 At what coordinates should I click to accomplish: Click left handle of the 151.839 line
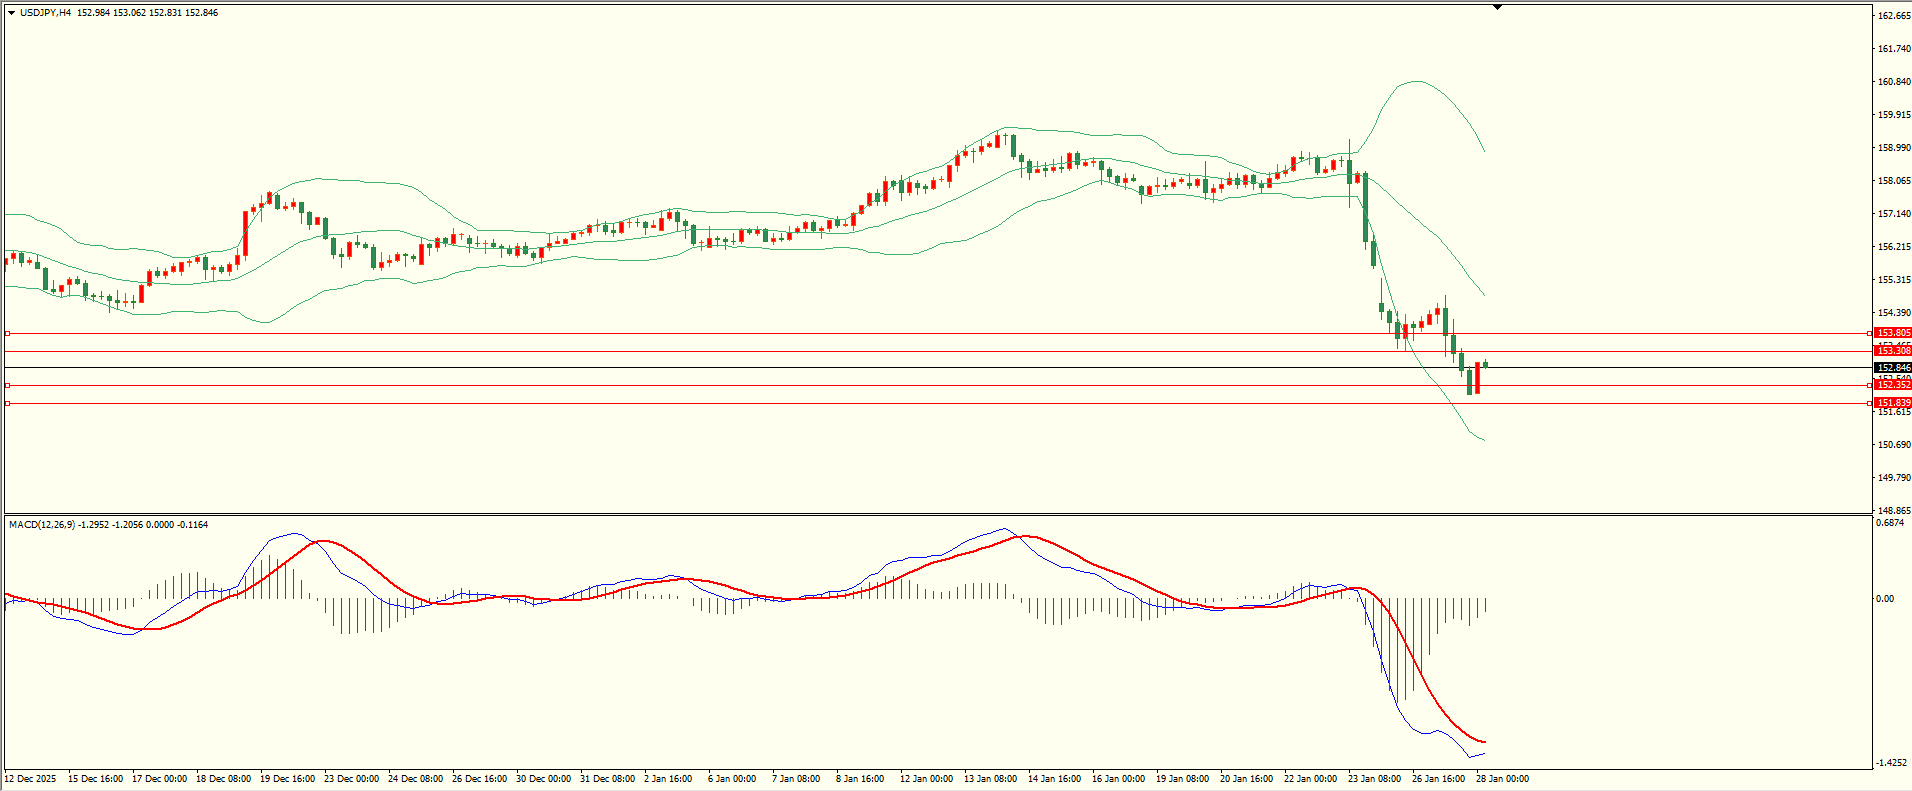(x=8, y=403)
